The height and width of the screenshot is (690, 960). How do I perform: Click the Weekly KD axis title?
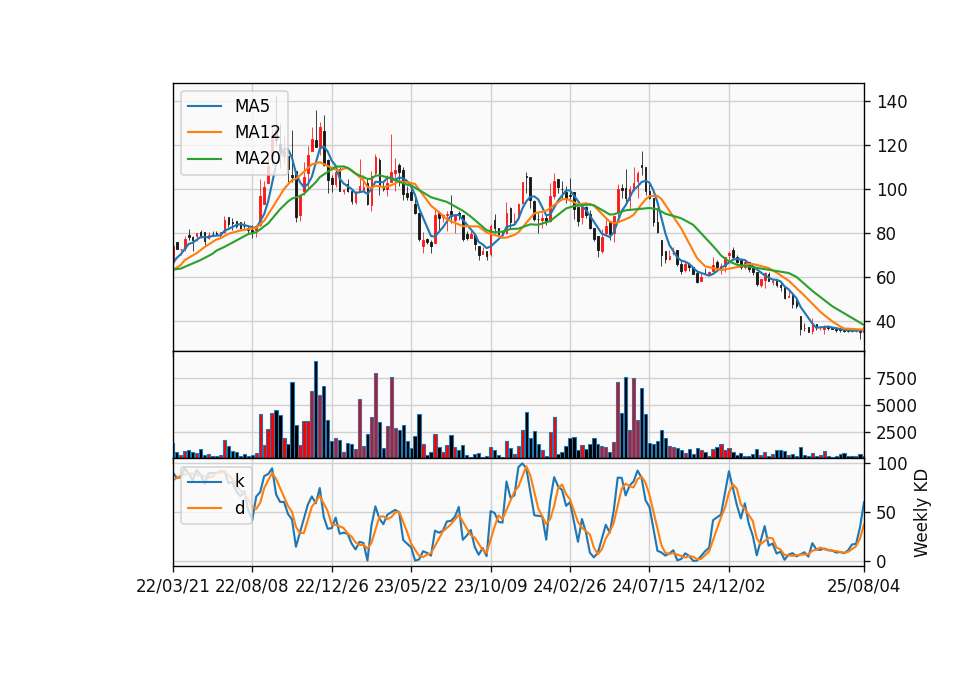(920, 513)
